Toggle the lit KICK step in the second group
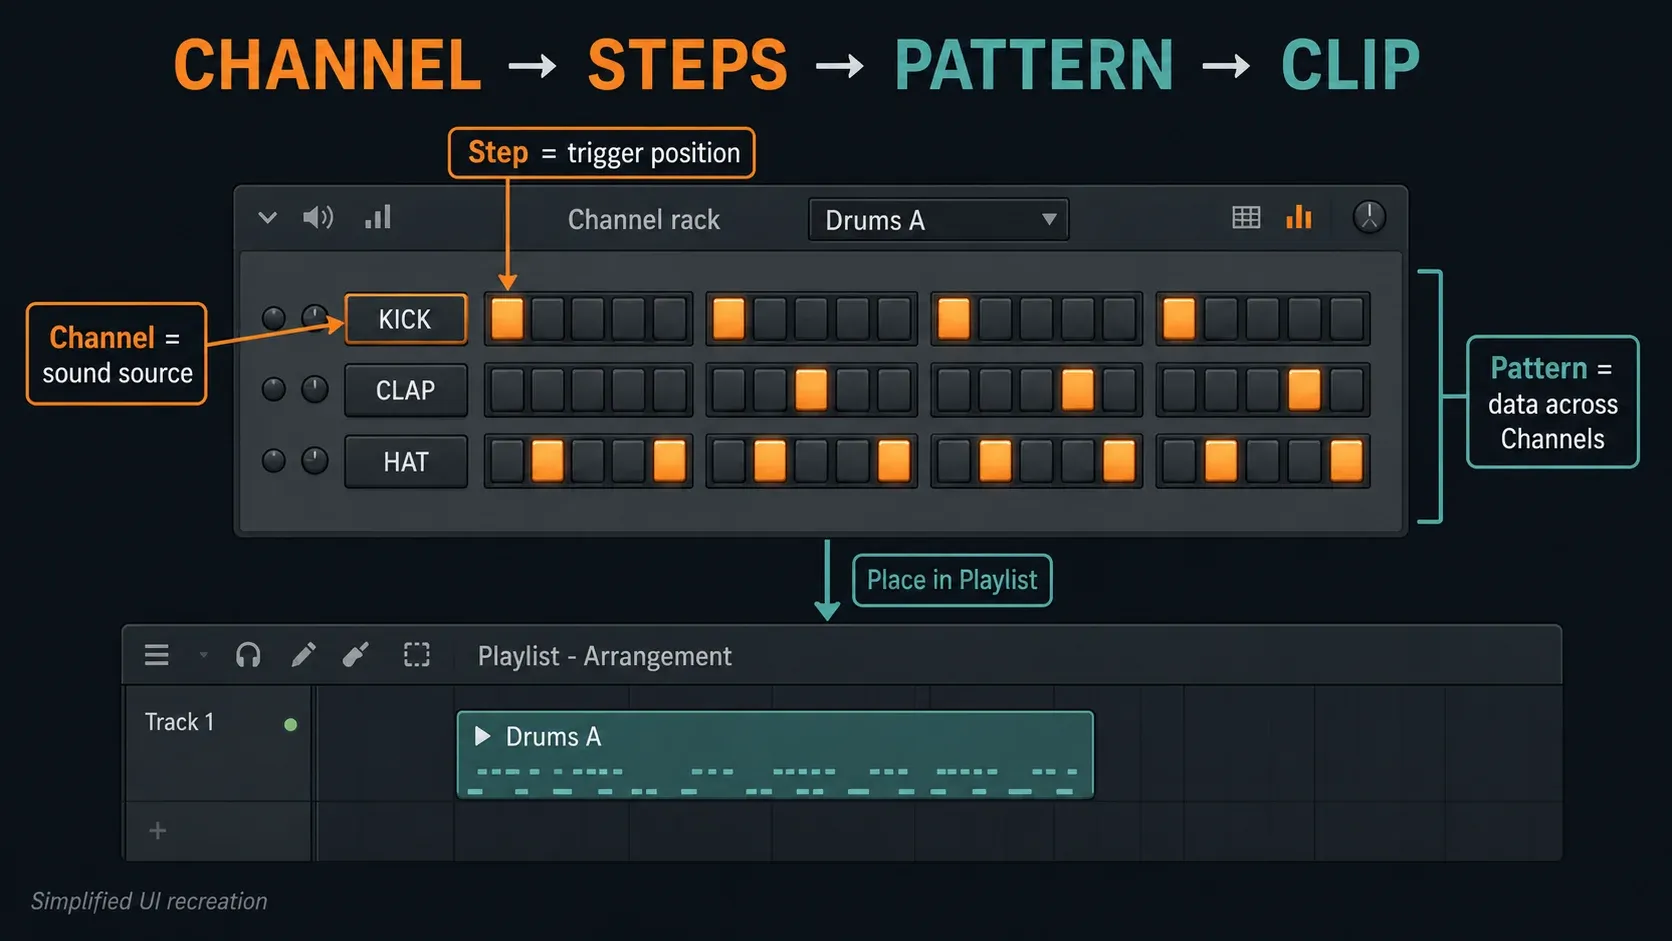 pyautogui.click(x=728, y=319)
